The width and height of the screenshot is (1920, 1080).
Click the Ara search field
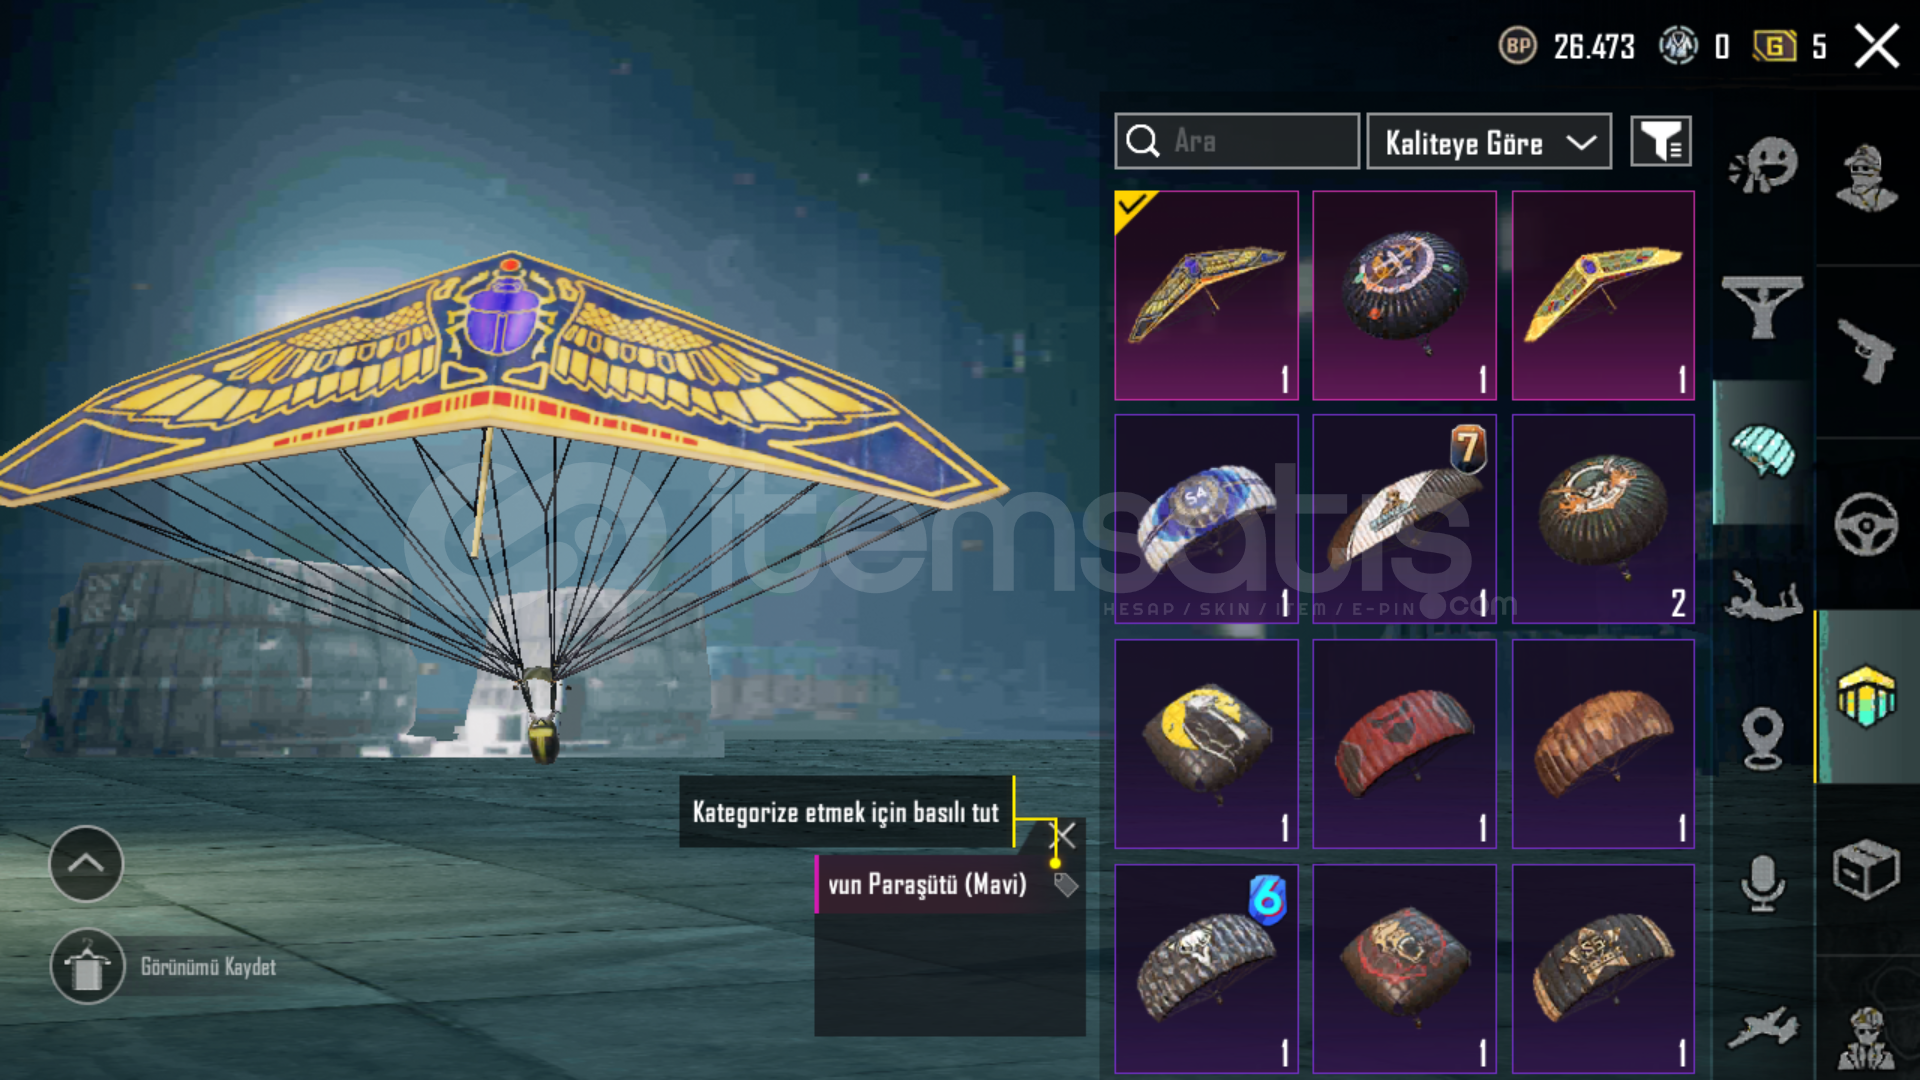1237,141
